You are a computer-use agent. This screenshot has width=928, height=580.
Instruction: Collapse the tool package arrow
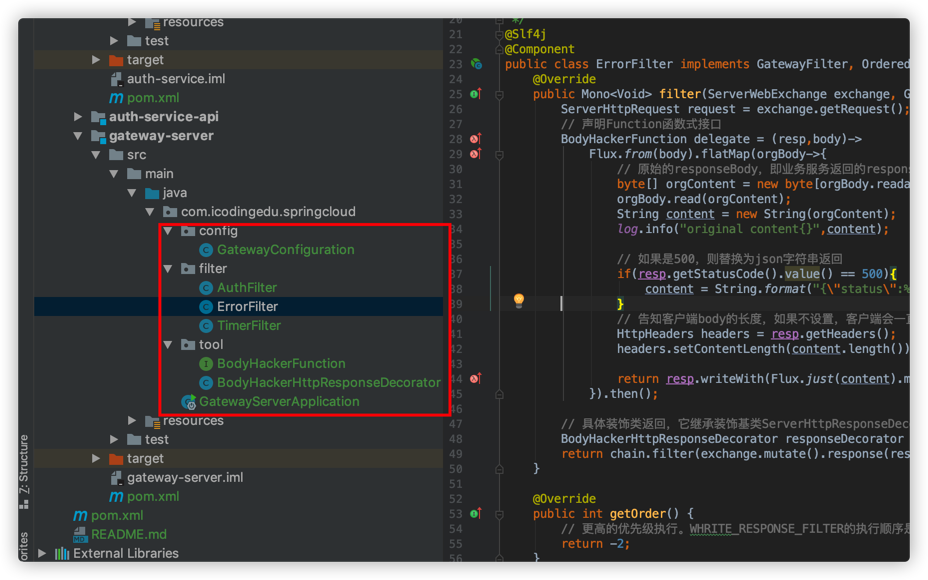coord(169,344)
